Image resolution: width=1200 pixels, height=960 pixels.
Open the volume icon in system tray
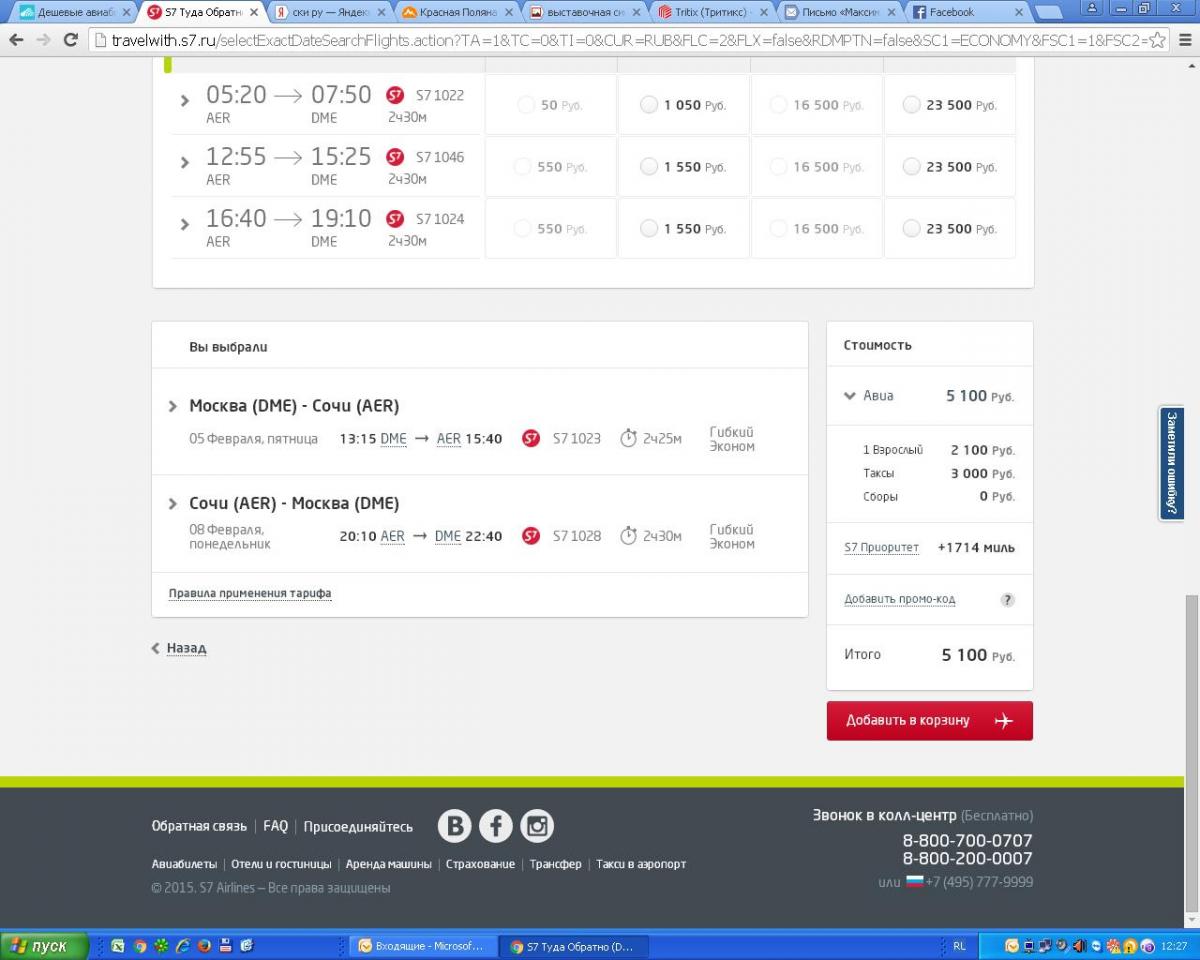tap(1080, 946)
